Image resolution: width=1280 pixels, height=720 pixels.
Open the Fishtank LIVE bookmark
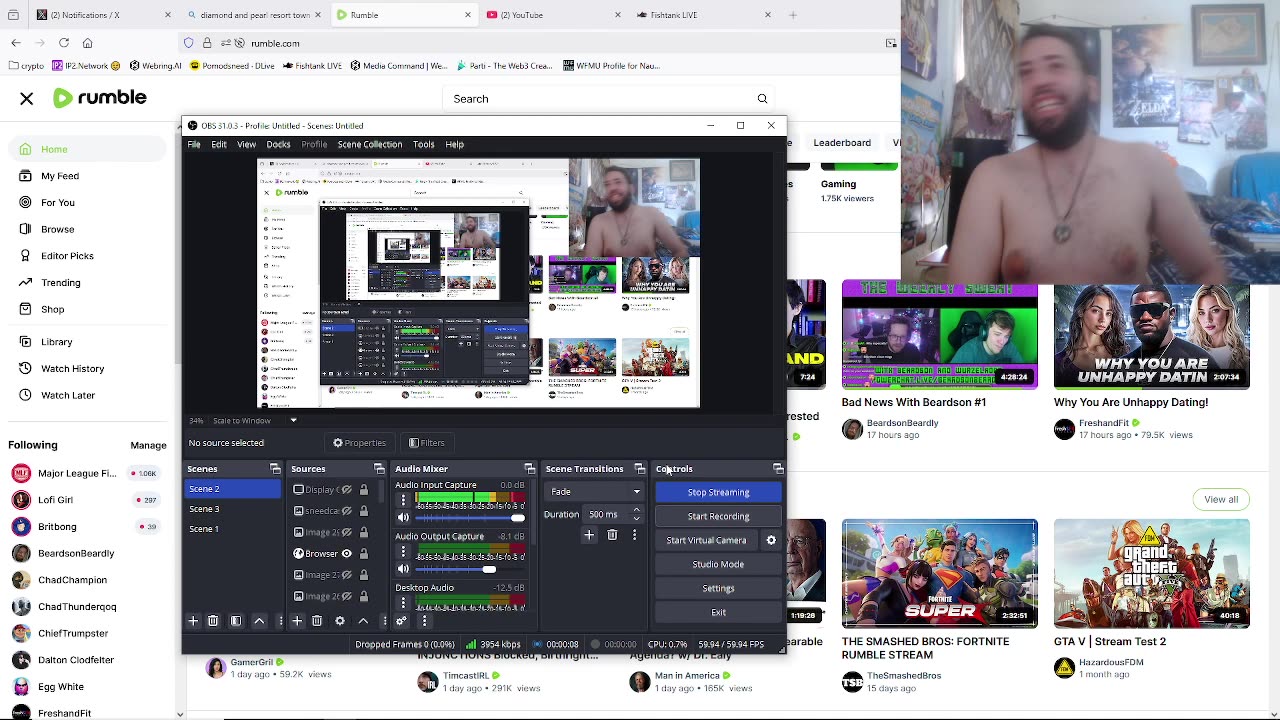[x=312, y=66]
